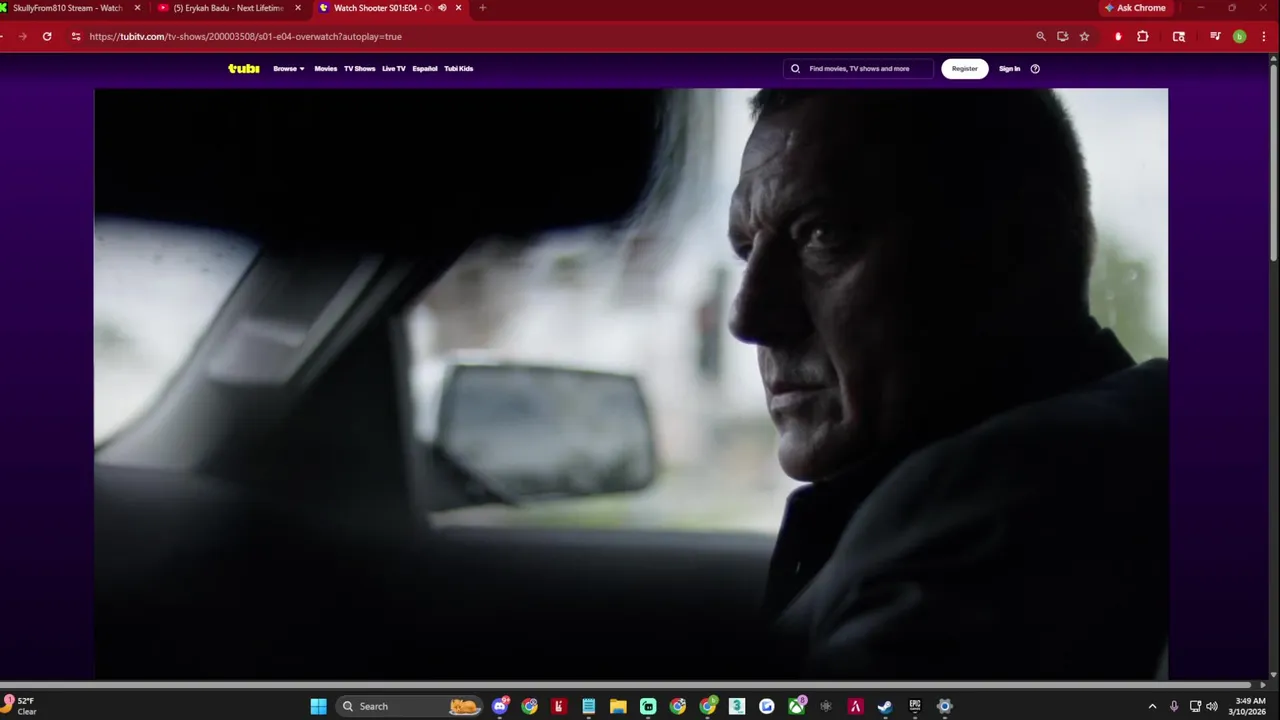Image resolution: width=1280 pixels, height=720 pixels.
Task: Open the volume speaker tray icon
Action: pyautogui.click(x=1212, y=706)
